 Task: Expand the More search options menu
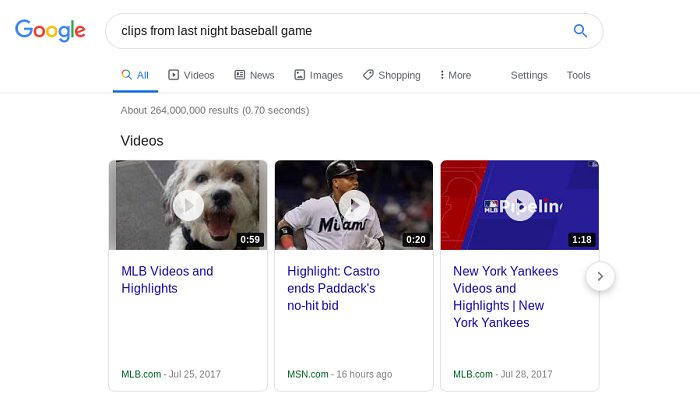[455, 75]
